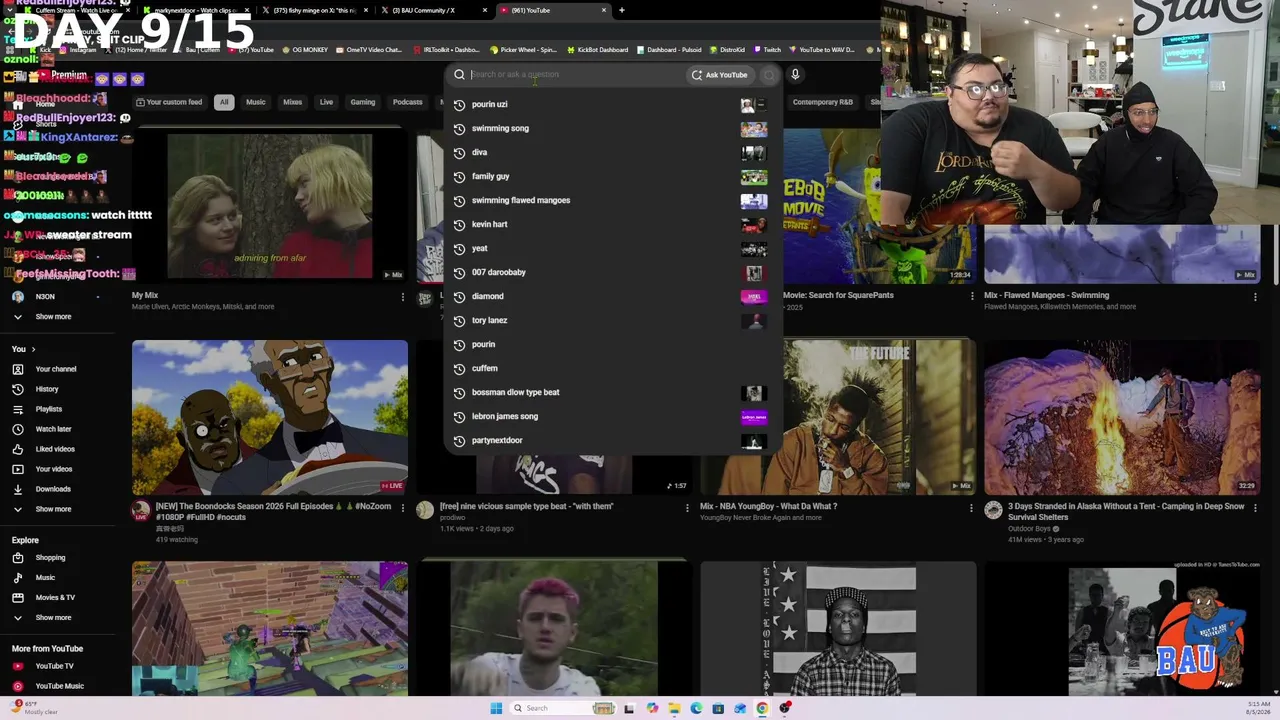The width and height of the screenshot is (1280, 720).
Task: Open the 'Your videos' sidebar icon
Action: point(18,469)
